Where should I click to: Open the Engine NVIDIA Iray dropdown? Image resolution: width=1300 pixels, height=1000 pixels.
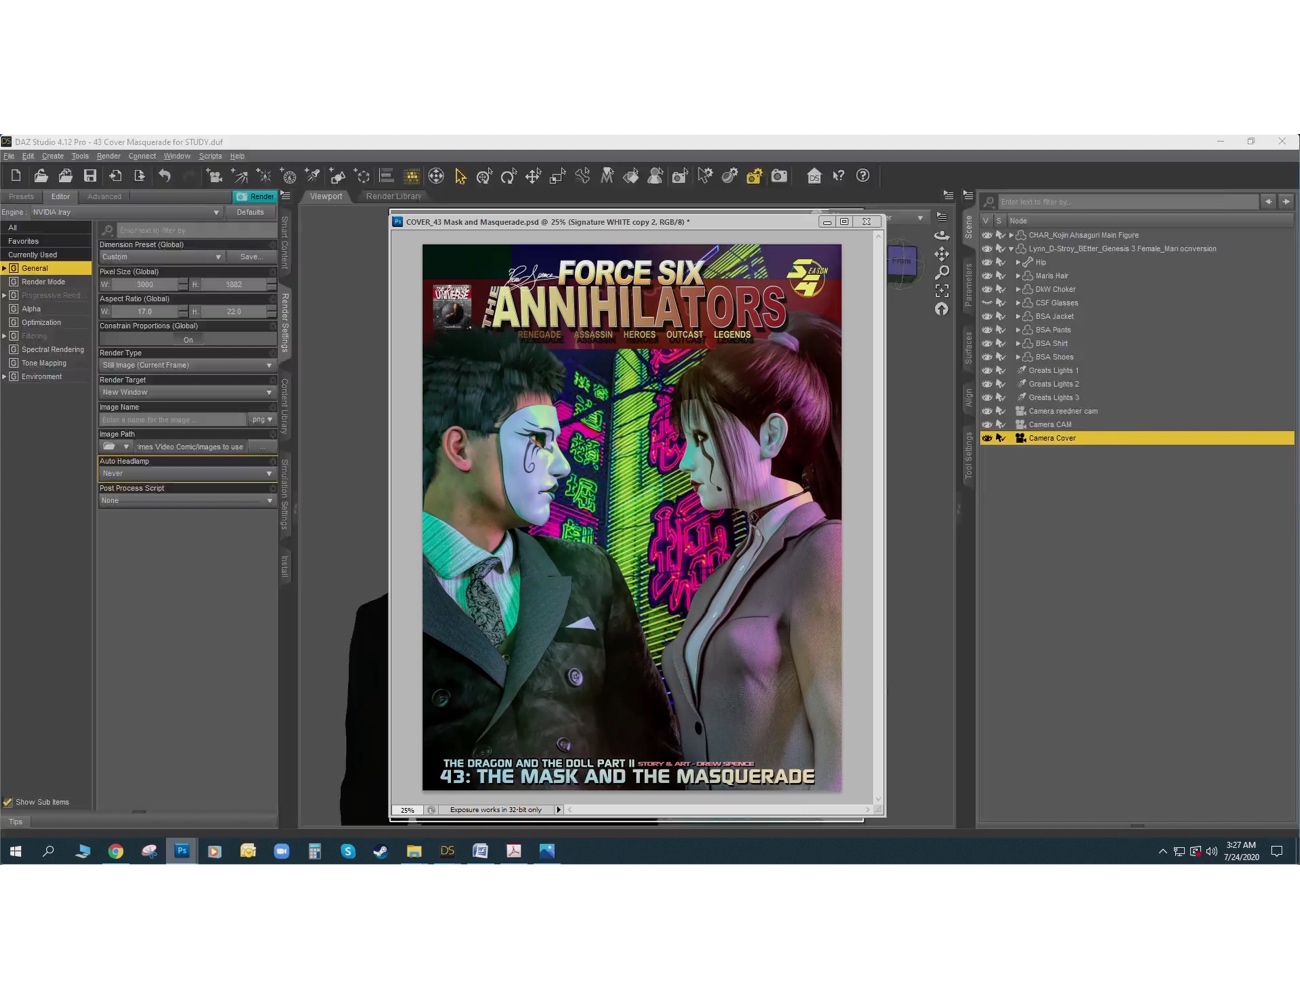[x=125, y=212]
